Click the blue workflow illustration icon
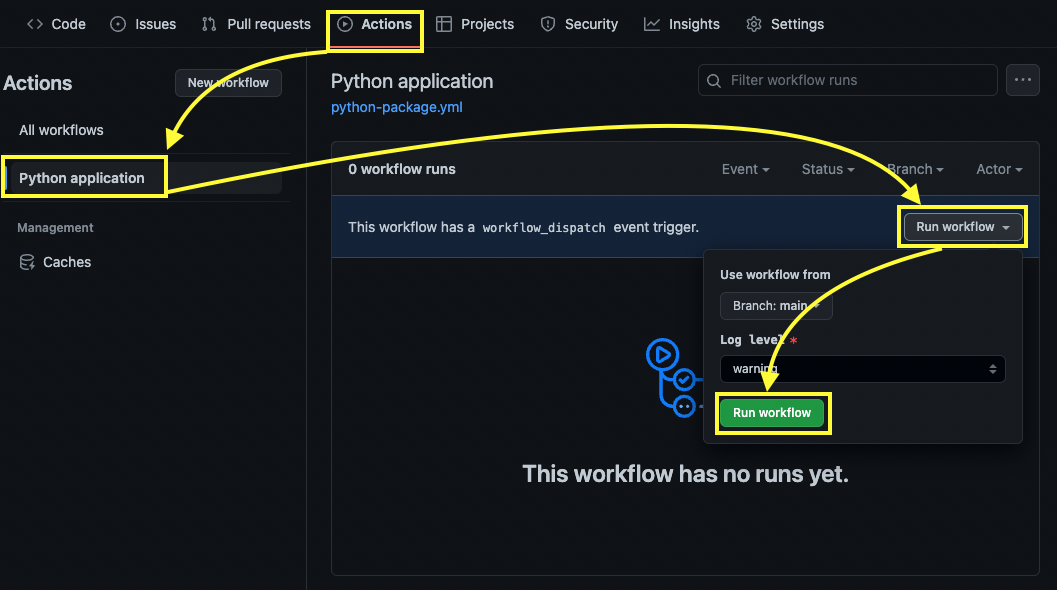The height and width of the screenshot is (590, 1057). 674,378
